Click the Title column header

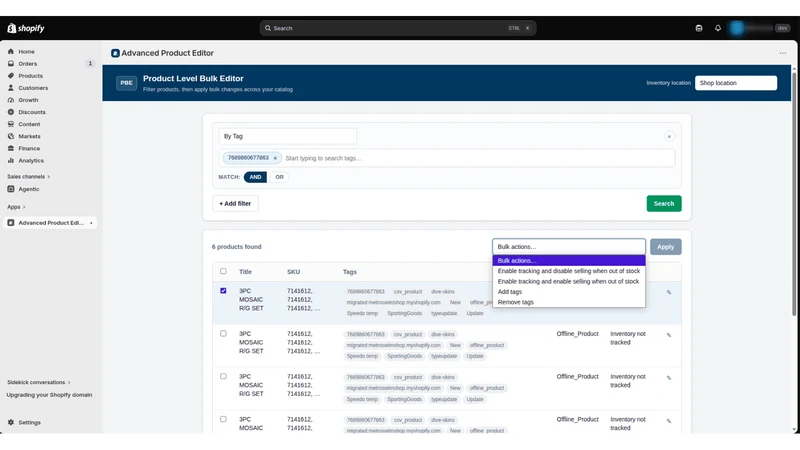(245, 272)
